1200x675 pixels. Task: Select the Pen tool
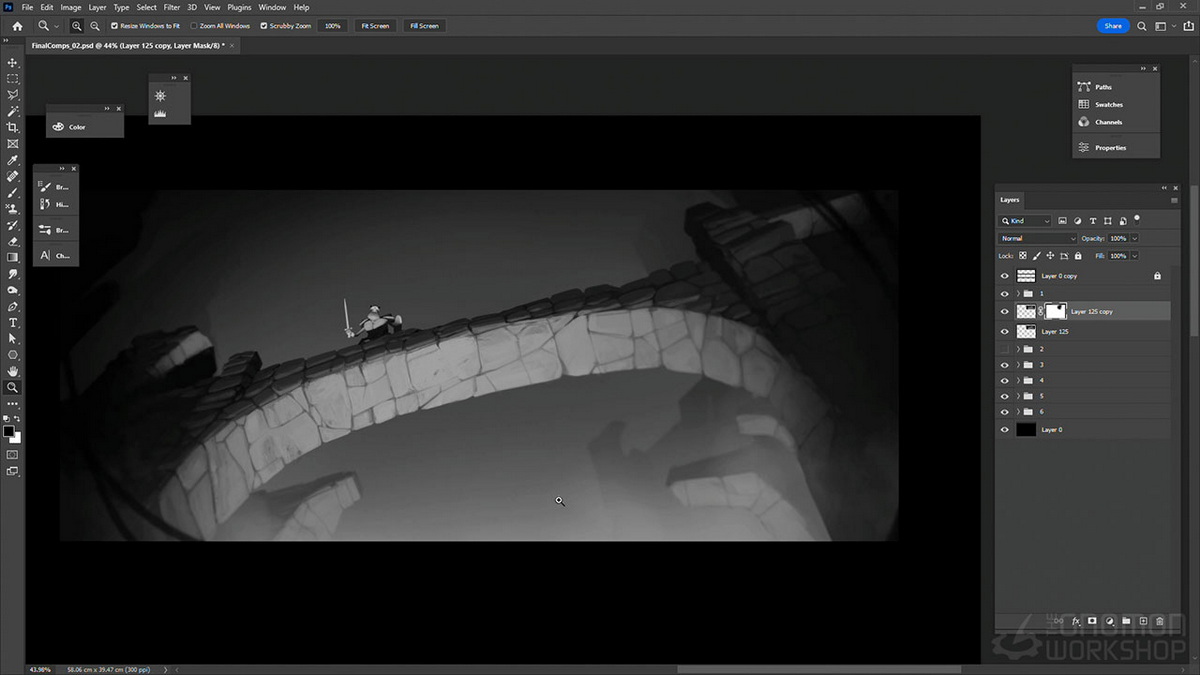tap(13, 307)
